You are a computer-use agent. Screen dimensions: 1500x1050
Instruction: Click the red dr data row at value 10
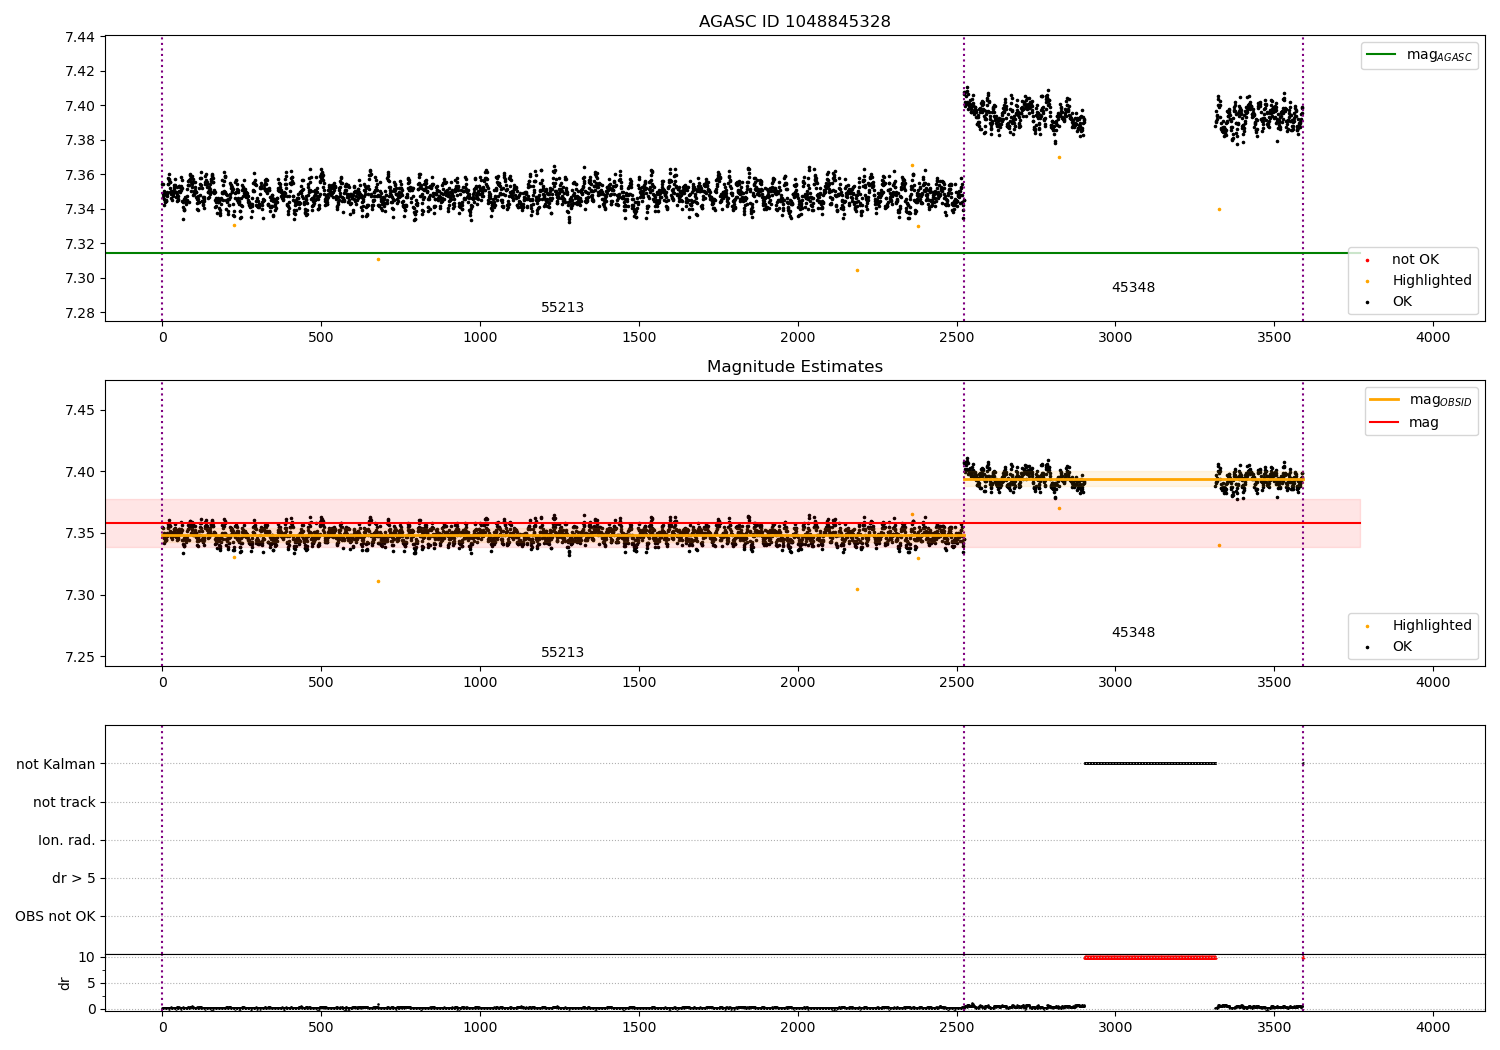pos(1150,957)
